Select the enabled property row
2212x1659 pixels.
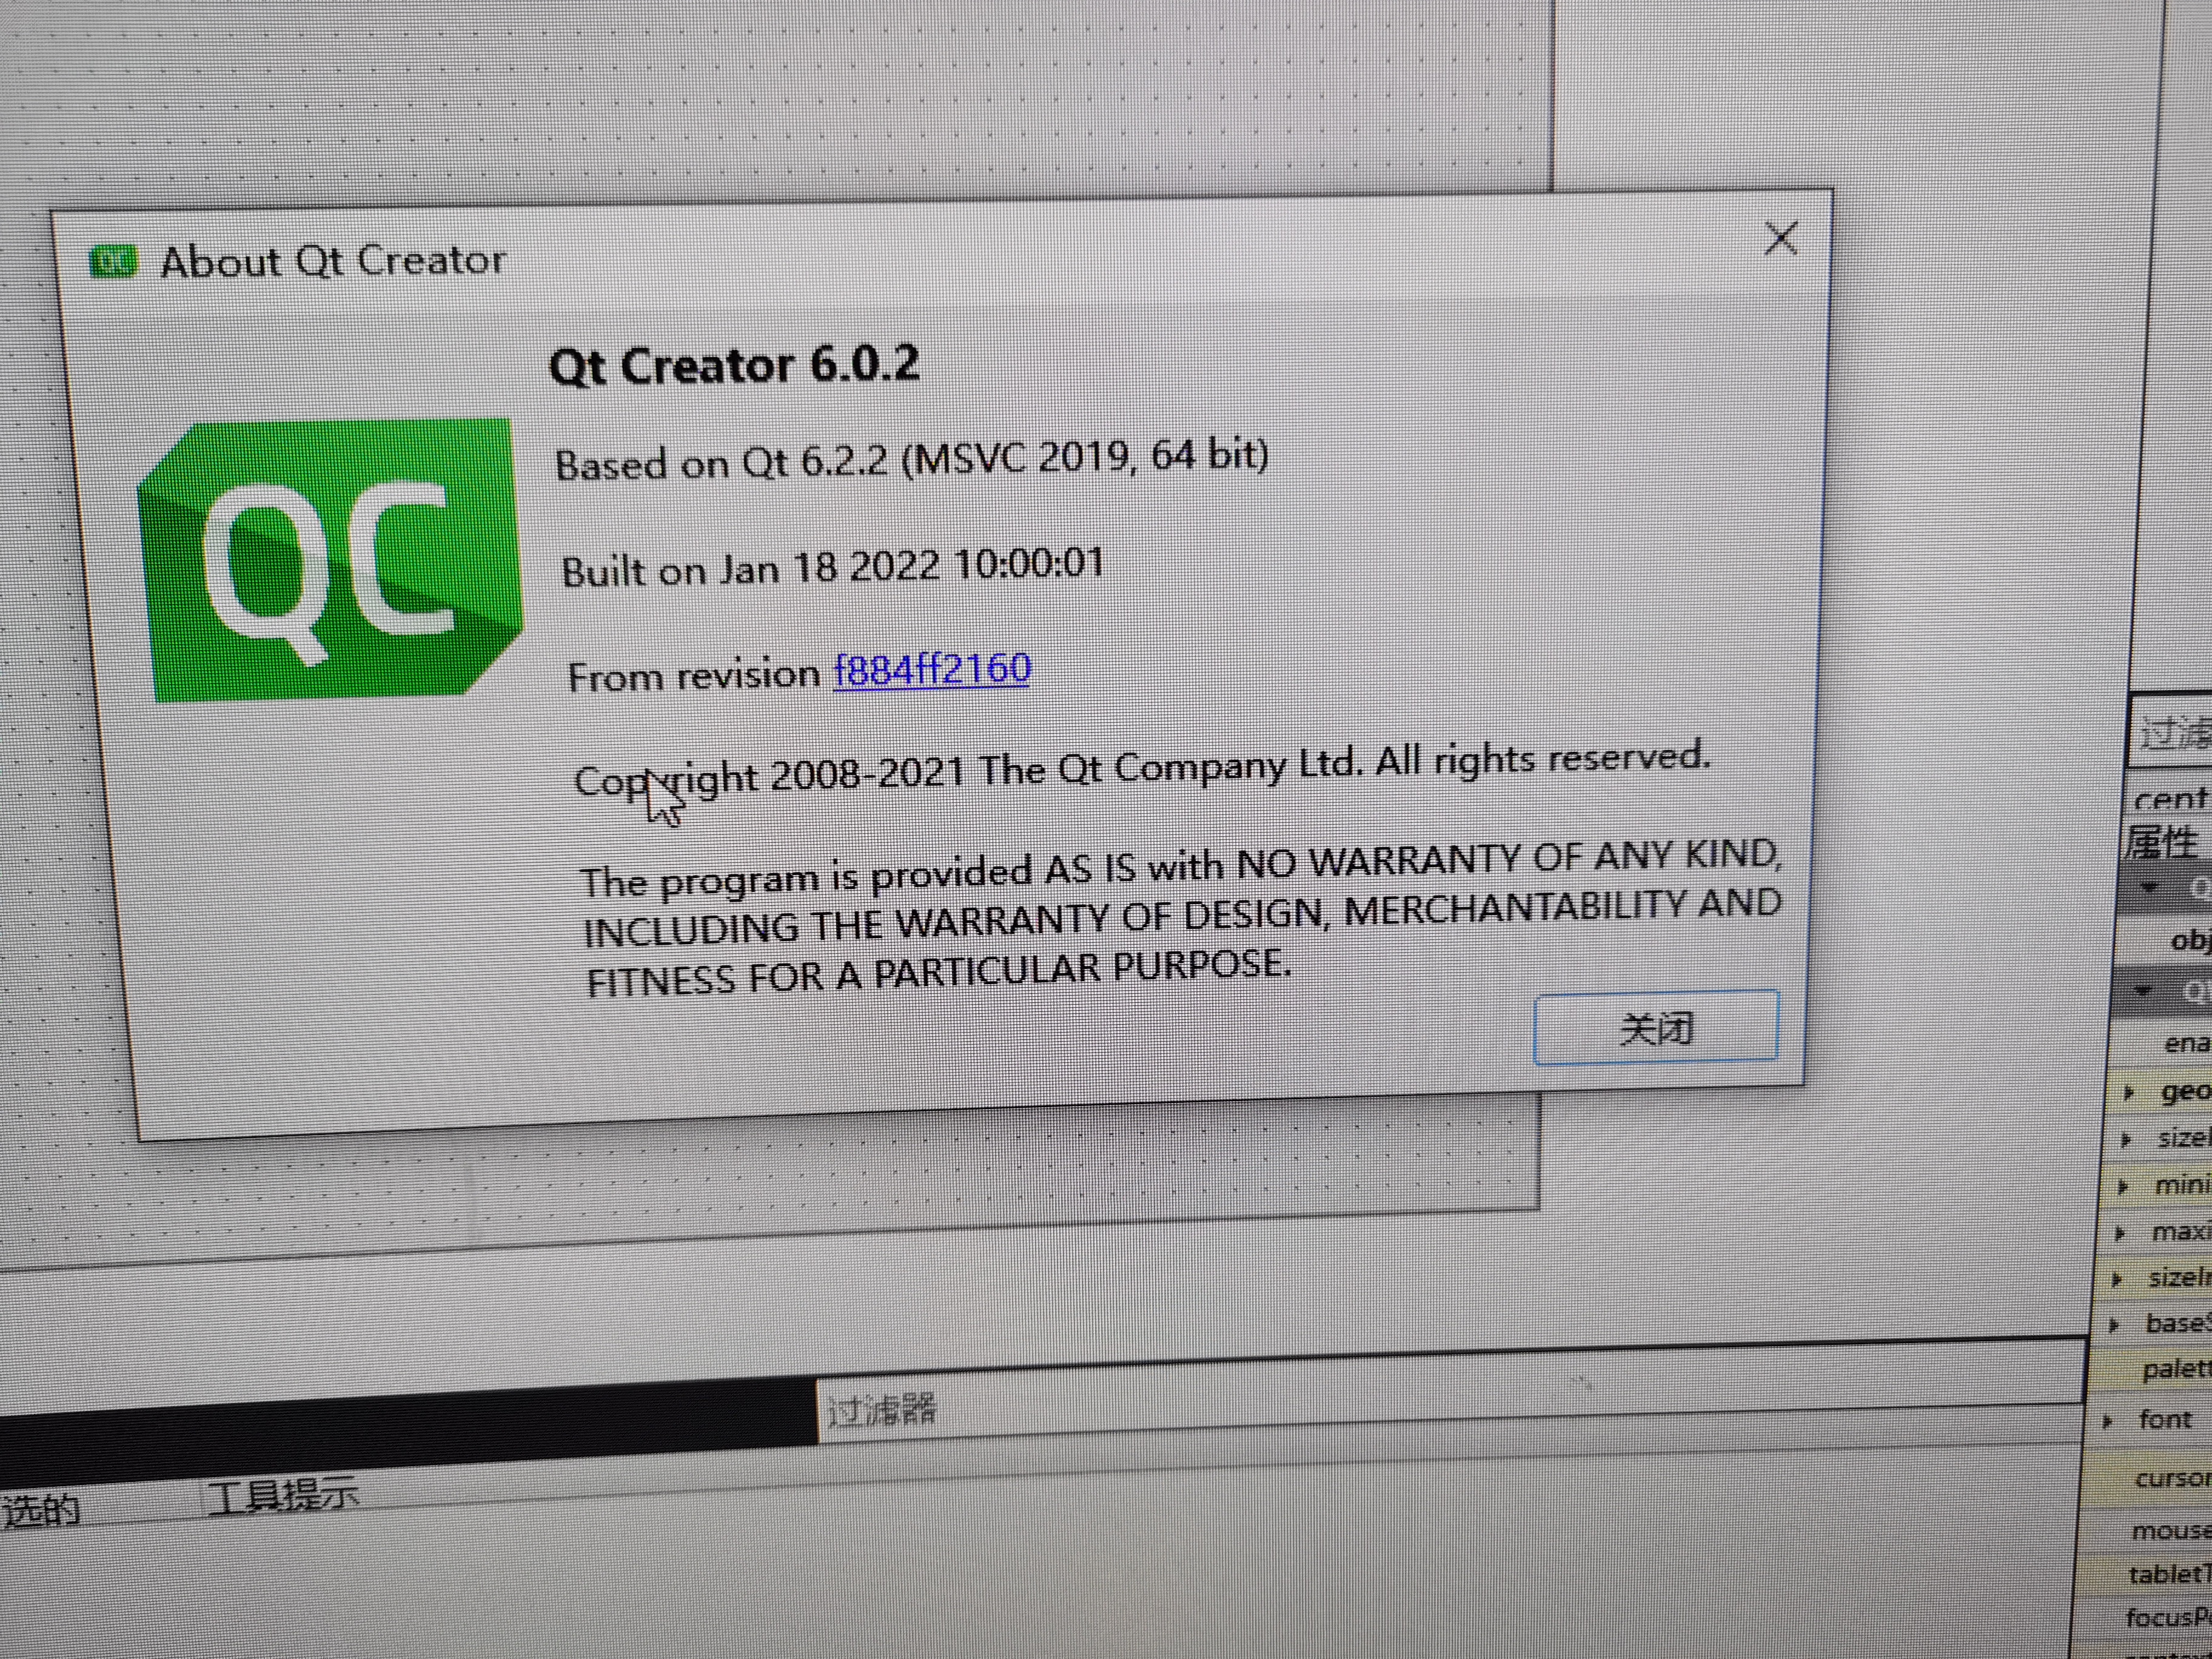(x=2185, y=1043)
